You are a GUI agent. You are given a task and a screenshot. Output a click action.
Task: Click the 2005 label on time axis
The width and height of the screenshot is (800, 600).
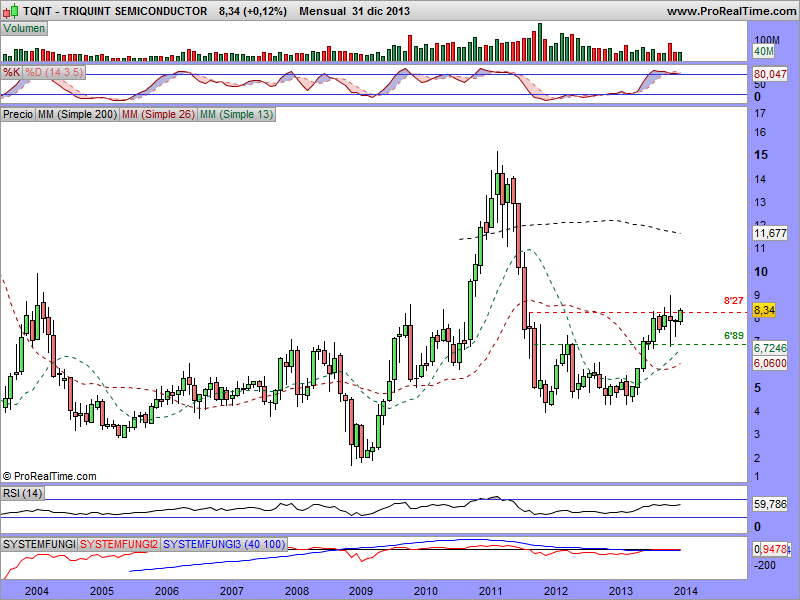coord(102,591)
